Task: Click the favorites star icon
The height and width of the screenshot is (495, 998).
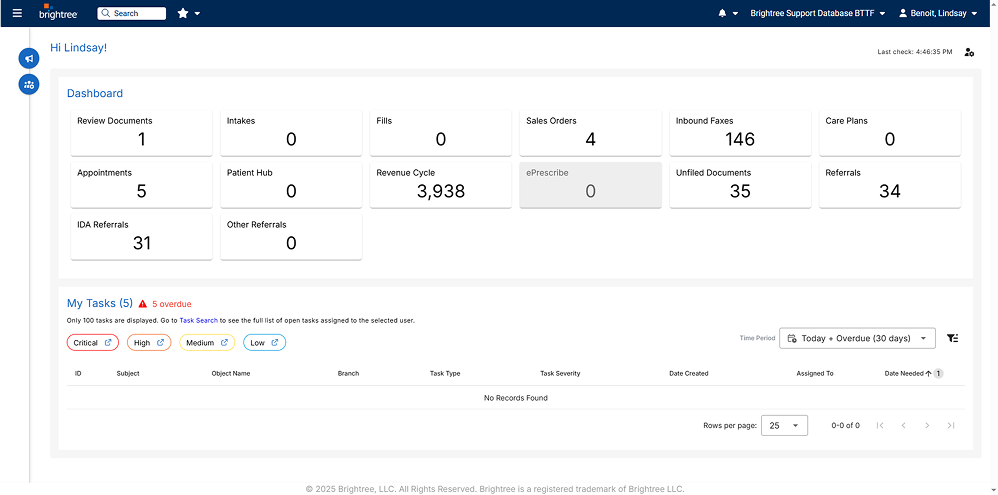Action: coord(183,13)
